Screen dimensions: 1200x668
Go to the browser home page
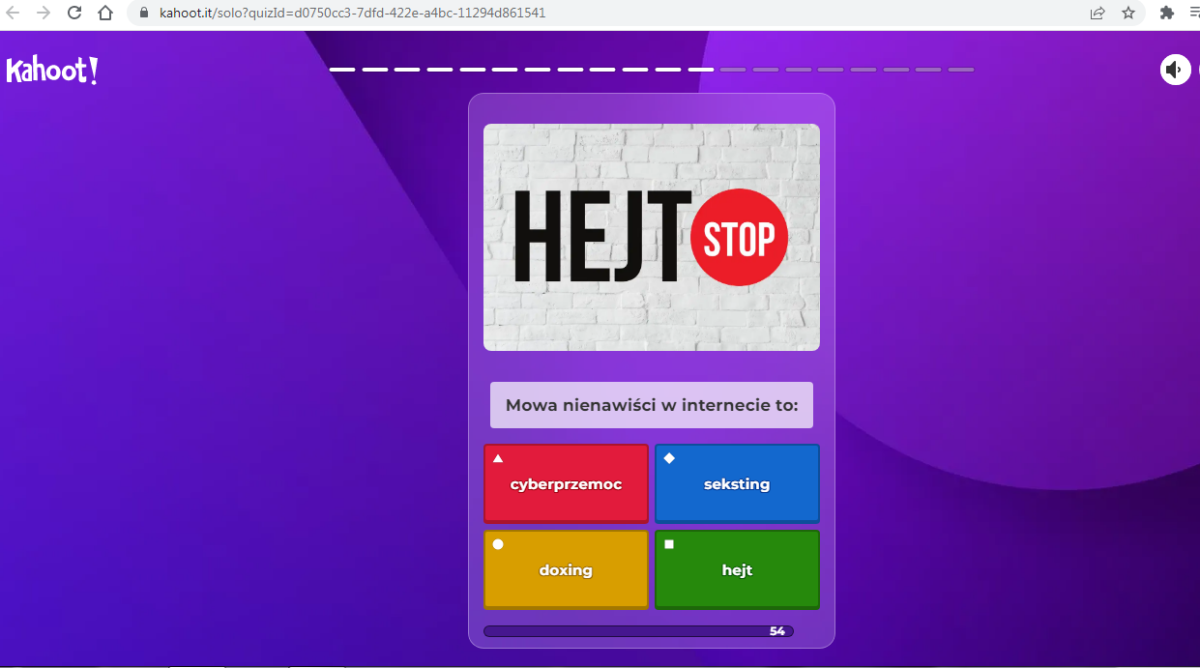105,13
